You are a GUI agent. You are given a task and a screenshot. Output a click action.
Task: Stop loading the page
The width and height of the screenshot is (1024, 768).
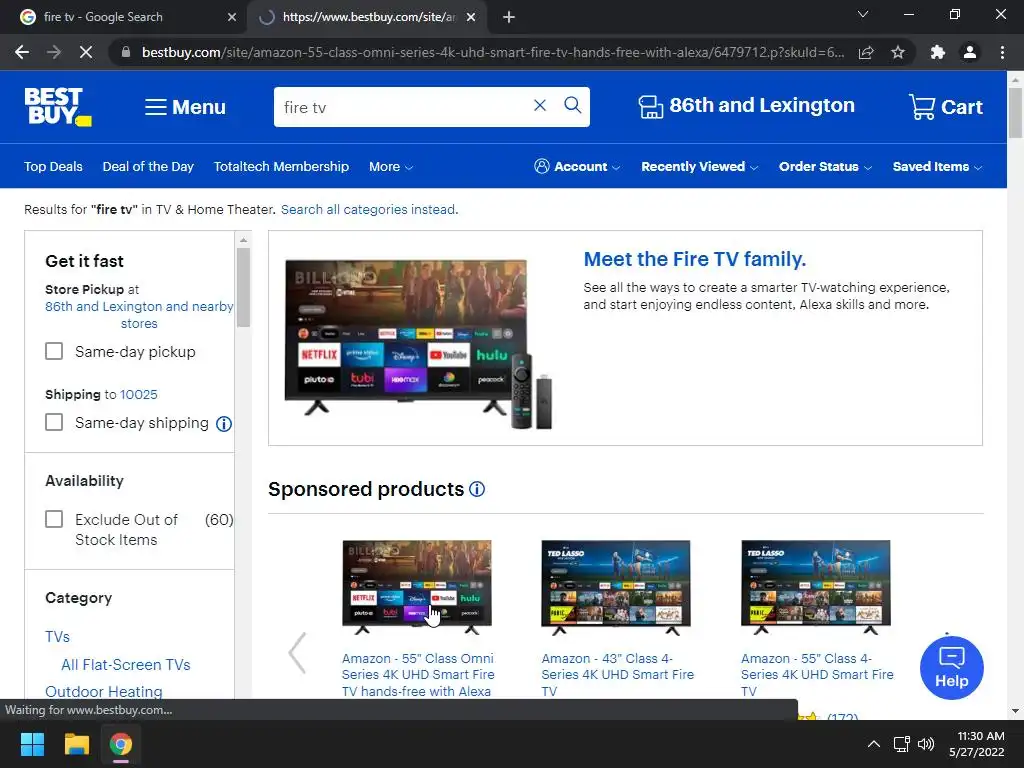click(x=86, y=52)
